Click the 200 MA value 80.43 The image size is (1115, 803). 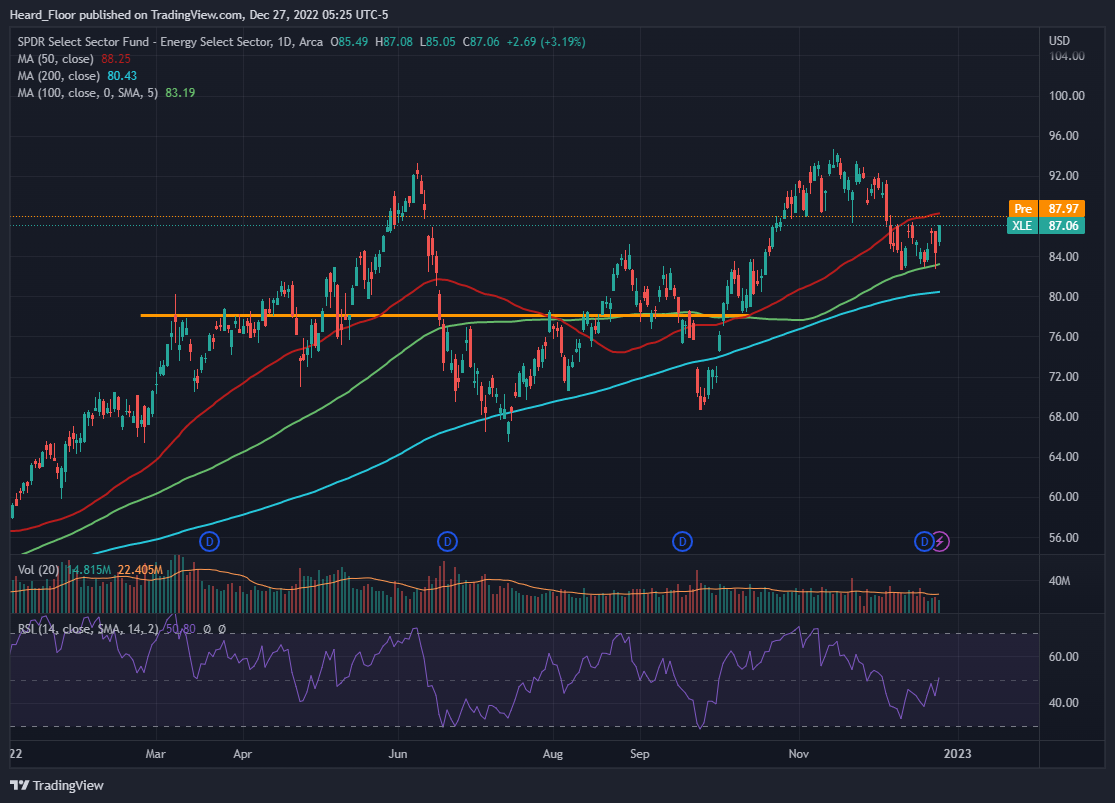click(122, 76)
